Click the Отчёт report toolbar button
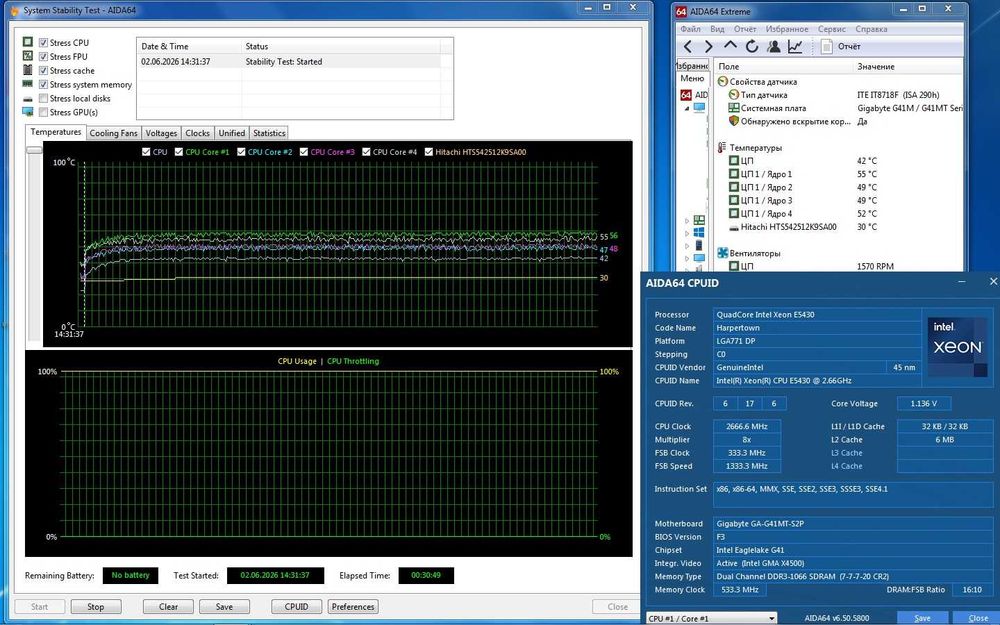Image resolution: width=1000 pixels, height=625 pixels. click(x=841, y=47)
